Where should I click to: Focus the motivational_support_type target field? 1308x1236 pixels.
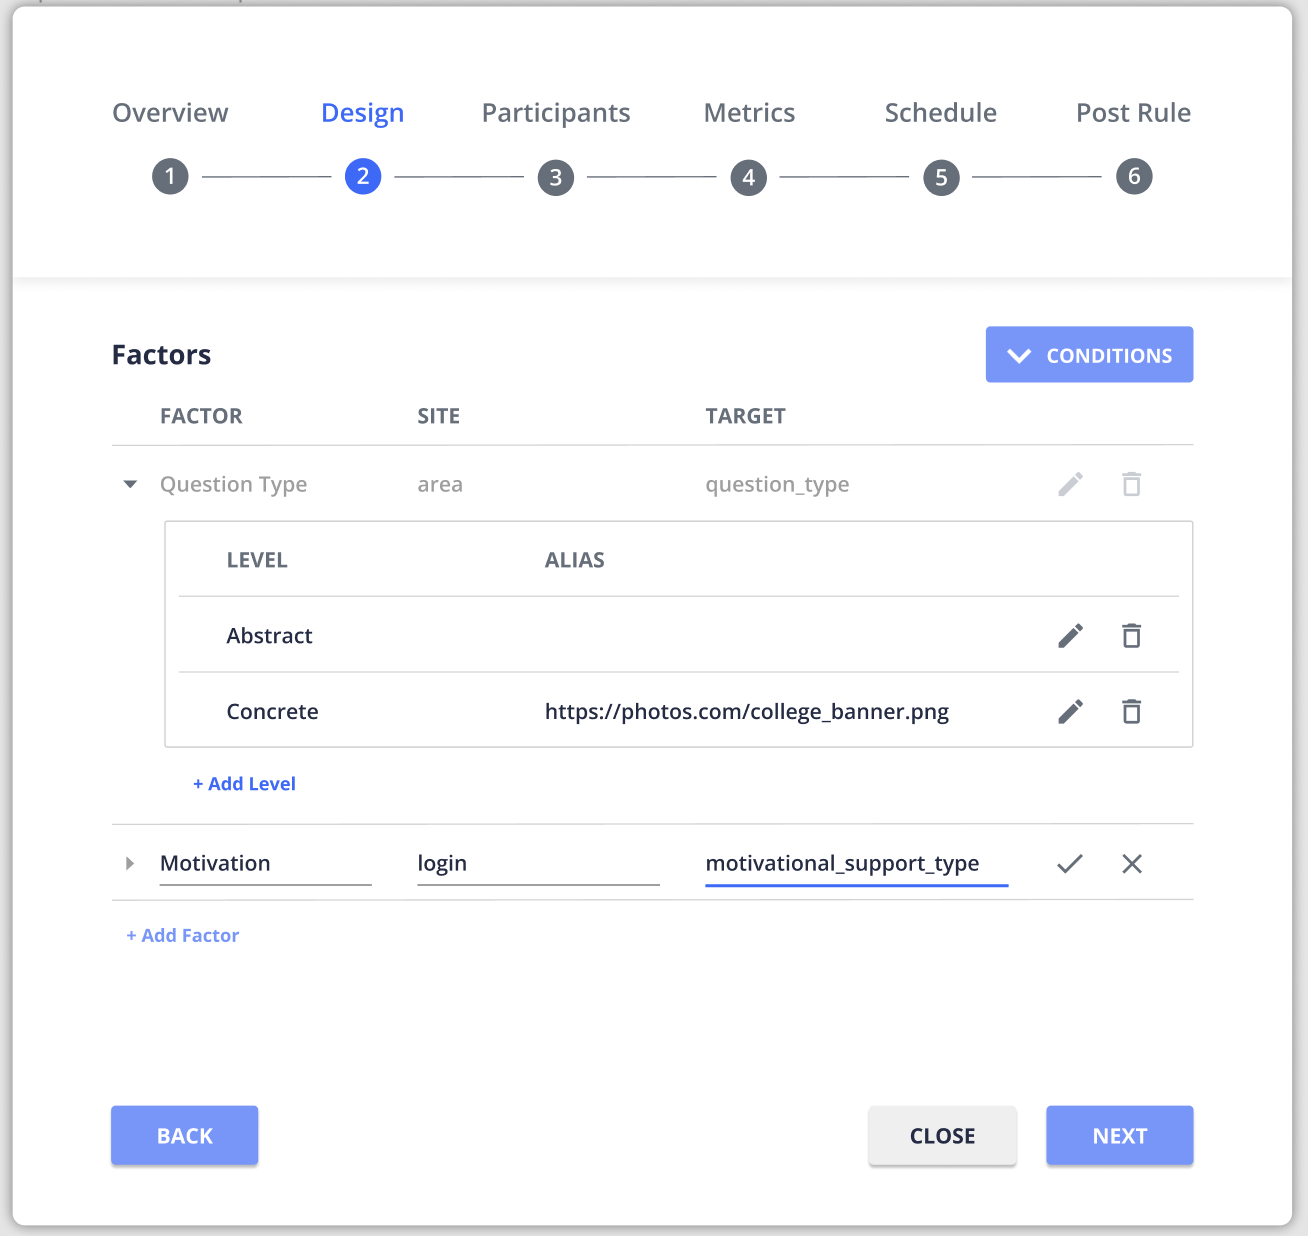pyautogui.click(x=856, y=864)
